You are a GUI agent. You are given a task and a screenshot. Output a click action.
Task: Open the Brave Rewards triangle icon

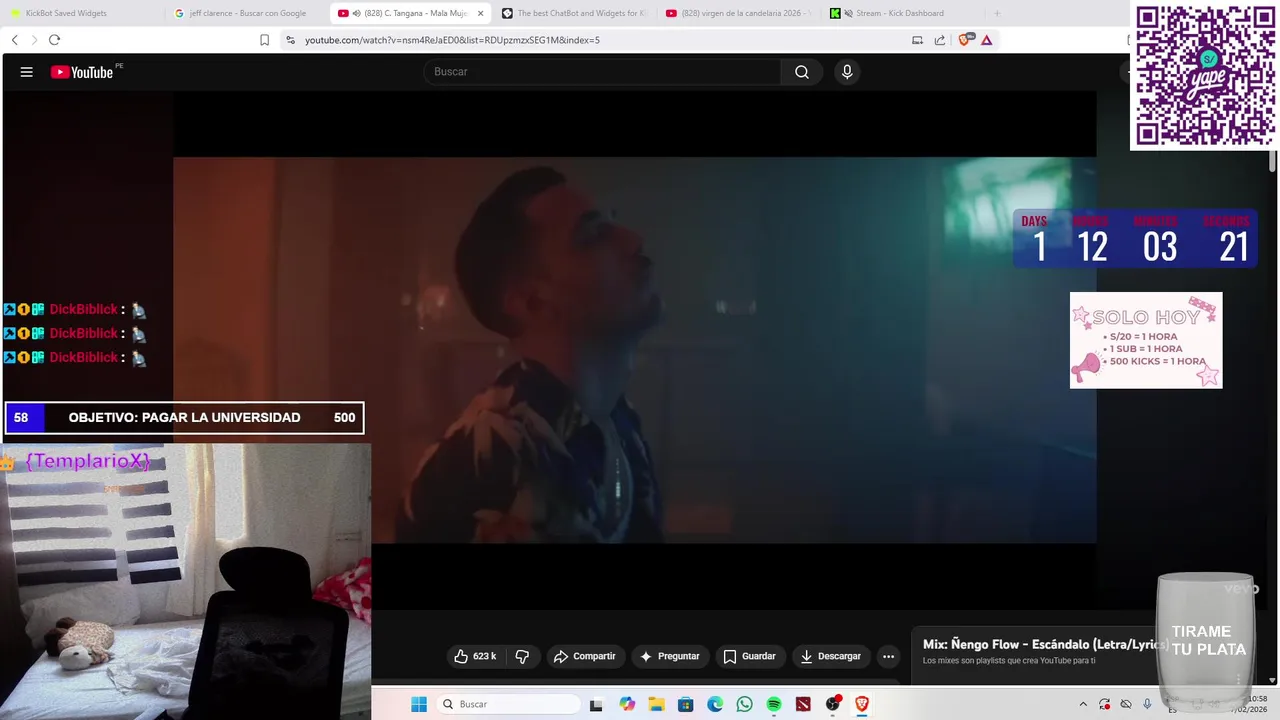[987, 40]
